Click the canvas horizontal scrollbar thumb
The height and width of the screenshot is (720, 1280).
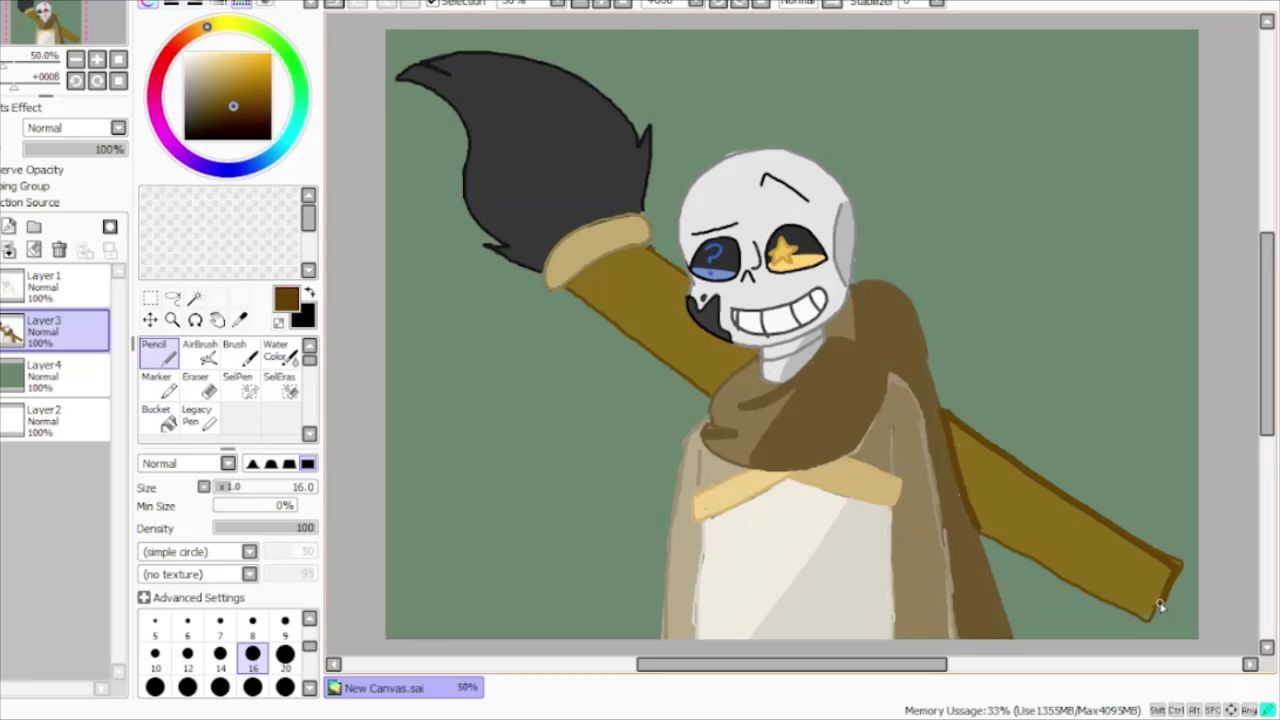pos(792,664)
